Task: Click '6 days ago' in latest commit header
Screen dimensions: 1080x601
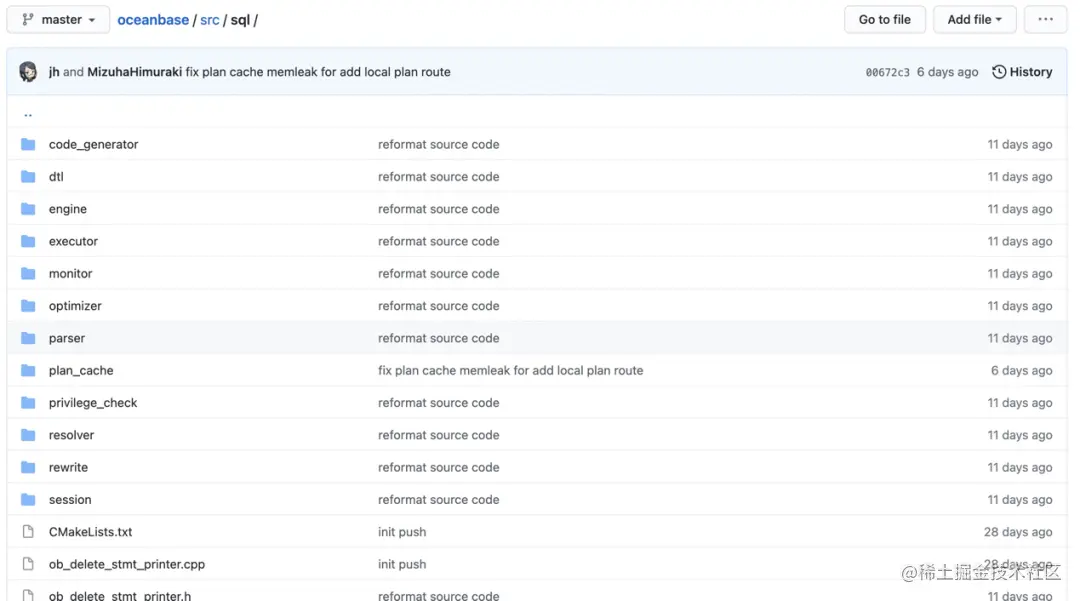Action: tap(947, 72)
